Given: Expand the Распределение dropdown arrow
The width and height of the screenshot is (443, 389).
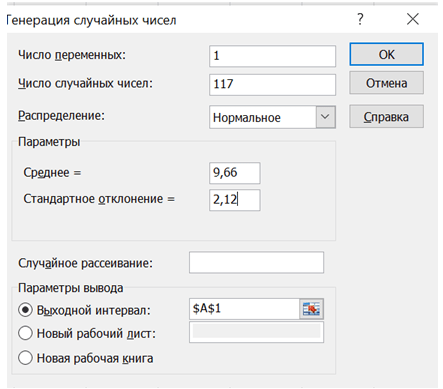Looking at the screenshot, I should 325,117.
